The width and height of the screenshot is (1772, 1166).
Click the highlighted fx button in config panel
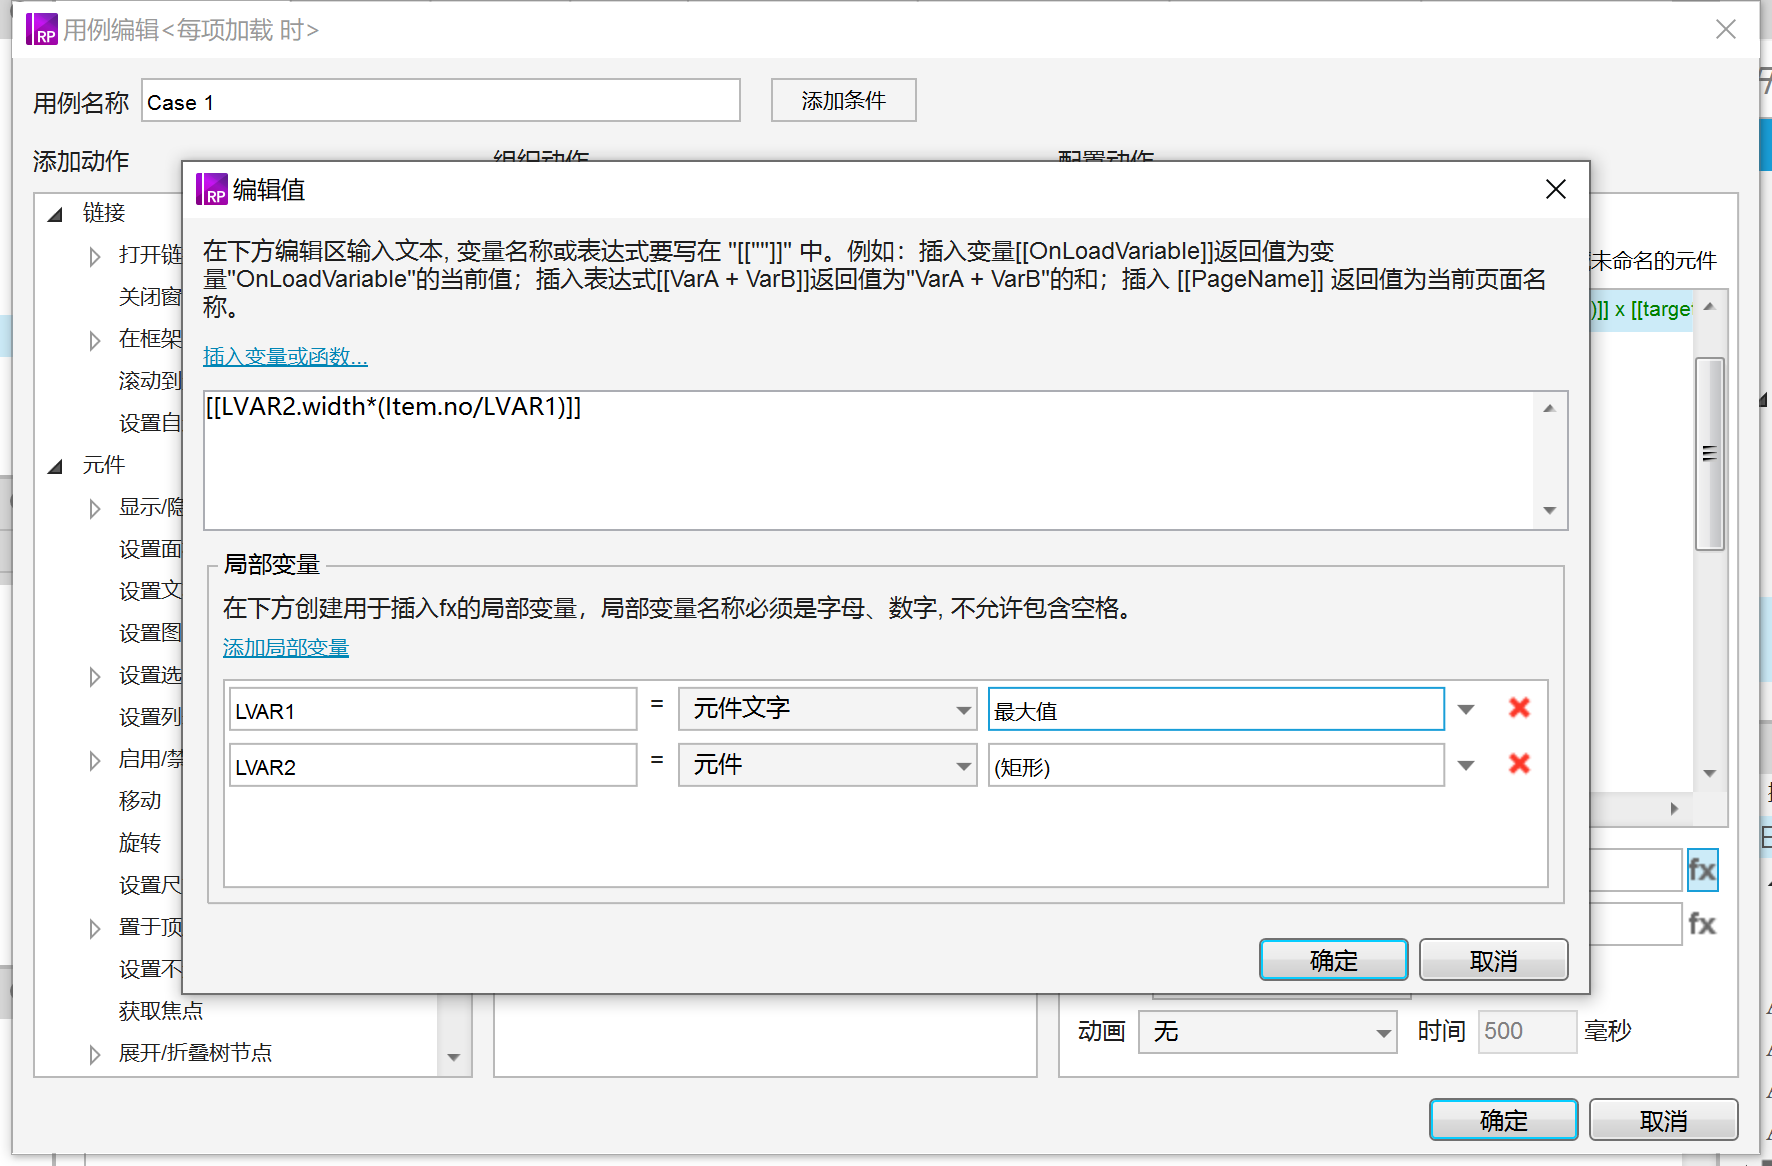1702,870
